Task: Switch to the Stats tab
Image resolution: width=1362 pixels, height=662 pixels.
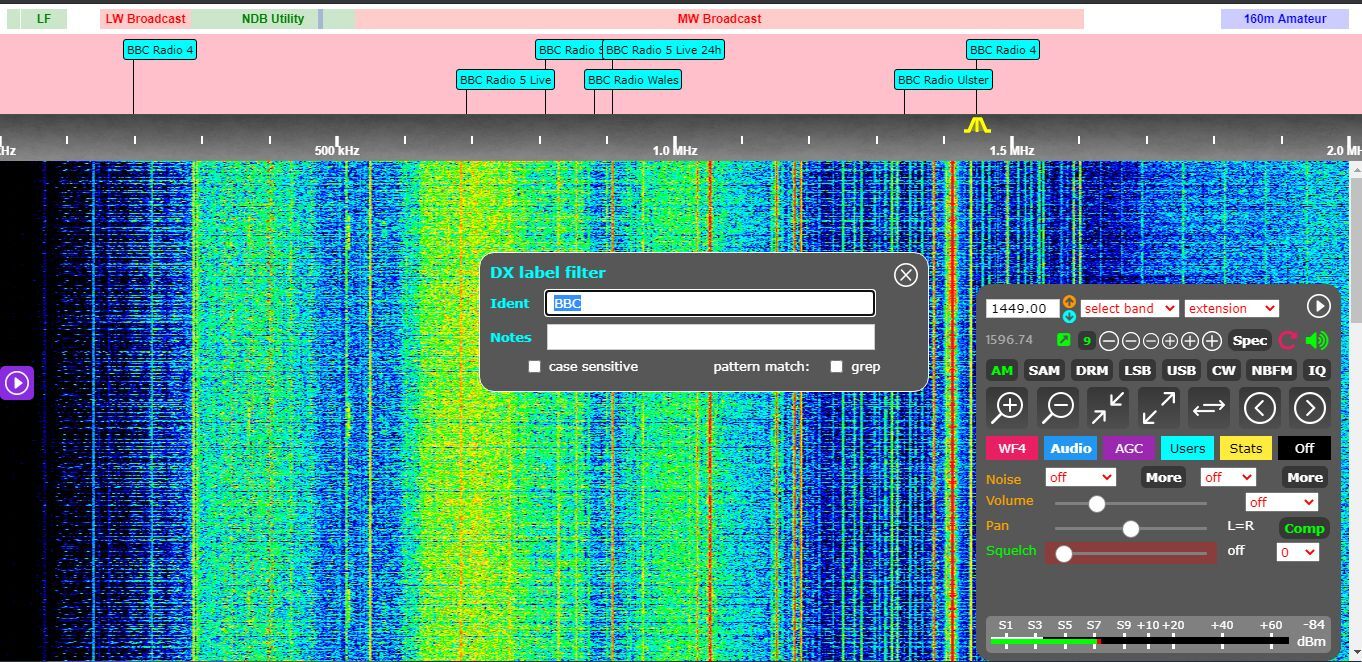Action: point(1245,448)
